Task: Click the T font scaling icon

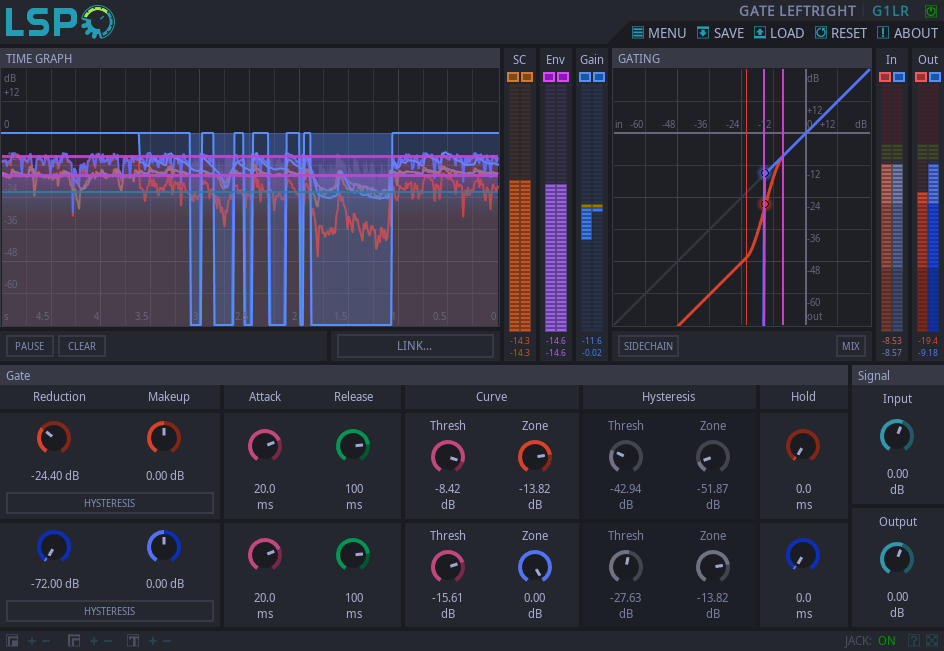Action: (x=133, y=641)
